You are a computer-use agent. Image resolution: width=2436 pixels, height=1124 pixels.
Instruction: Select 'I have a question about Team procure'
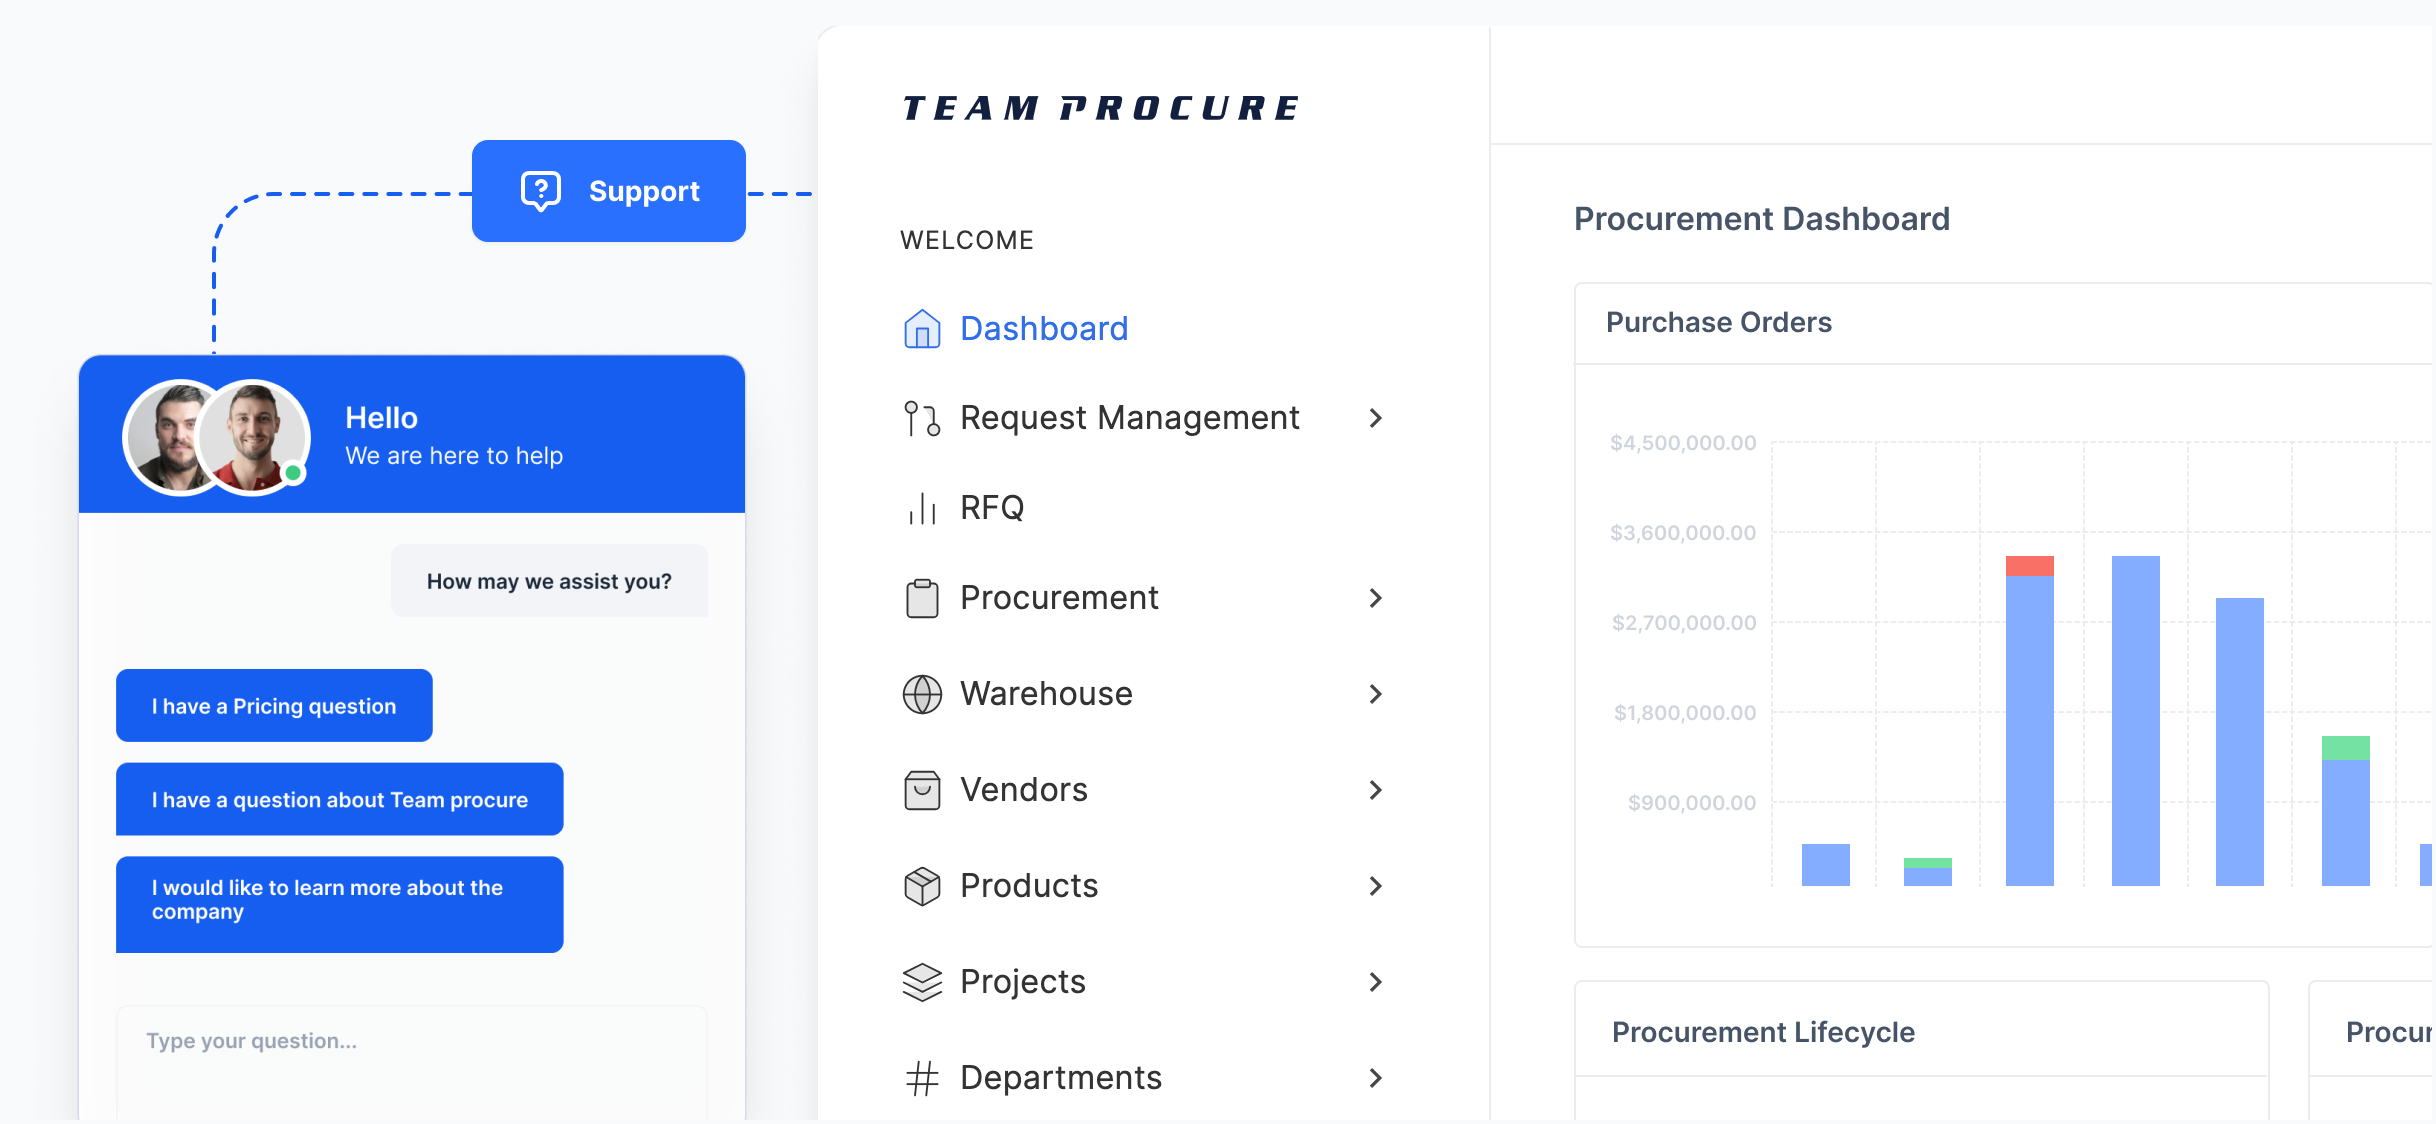coord(339,799)
